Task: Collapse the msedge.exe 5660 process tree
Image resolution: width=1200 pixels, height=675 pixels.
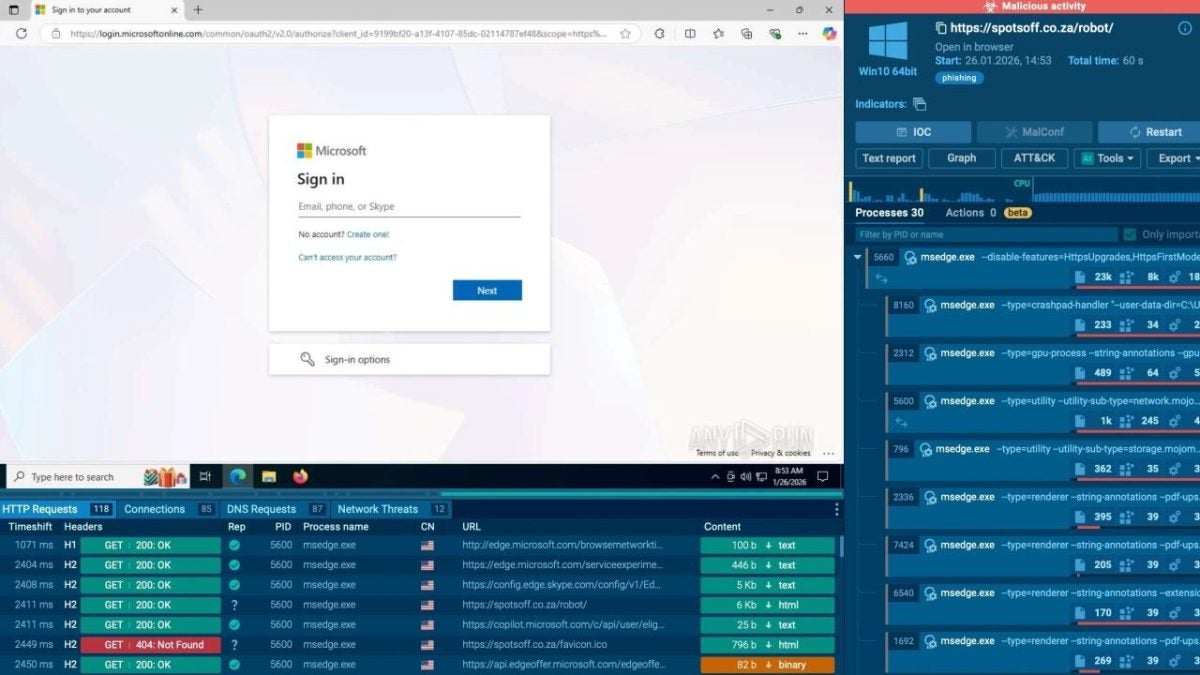Action: click(857, 257)
